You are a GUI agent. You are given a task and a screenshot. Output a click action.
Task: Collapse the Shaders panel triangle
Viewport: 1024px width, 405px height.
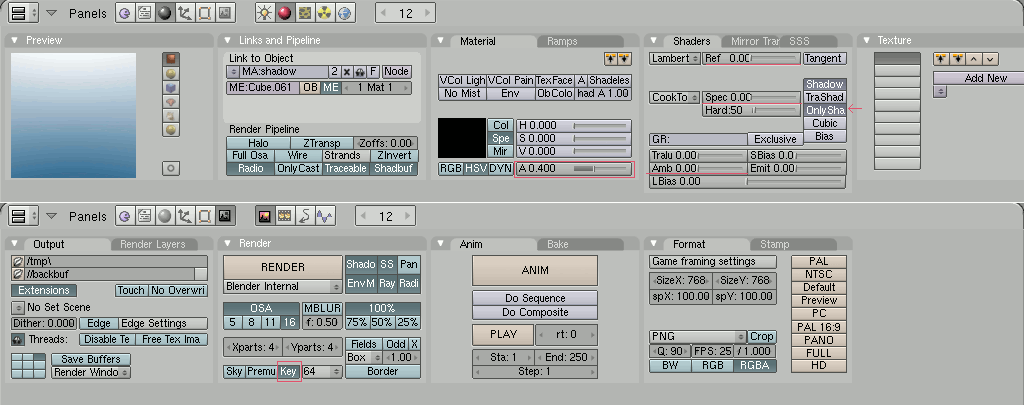coord(654,41)
